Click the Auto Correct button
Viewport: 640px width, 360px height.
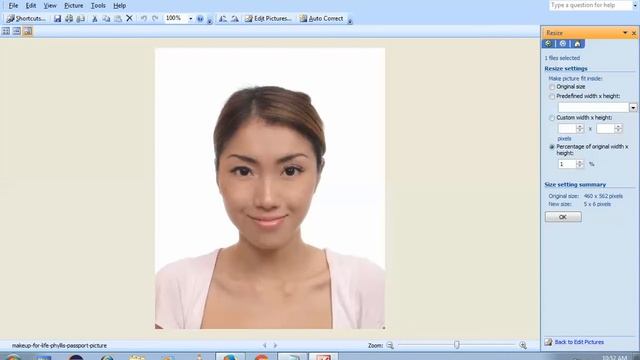321,18
